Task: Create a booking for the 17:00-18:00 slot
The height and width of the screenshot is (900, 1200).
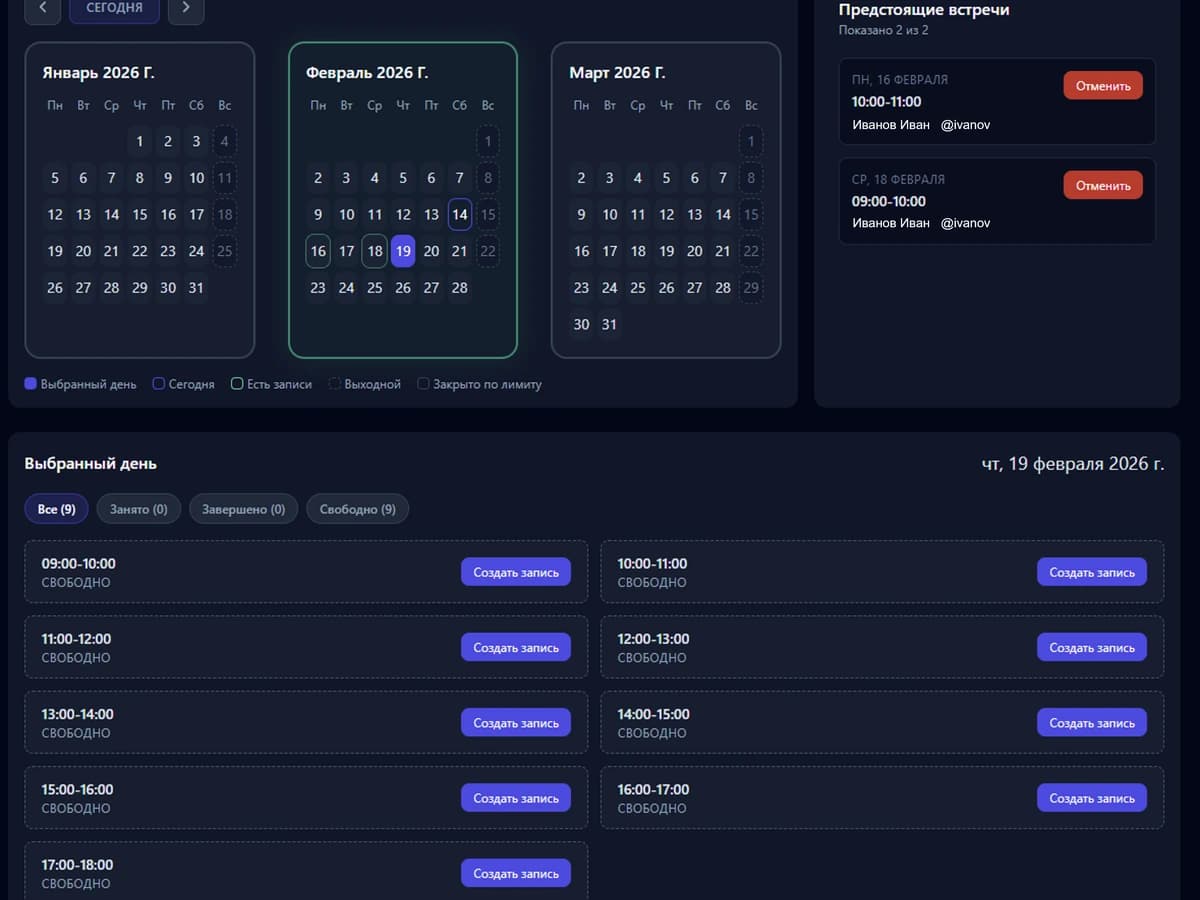Action: 515,873
